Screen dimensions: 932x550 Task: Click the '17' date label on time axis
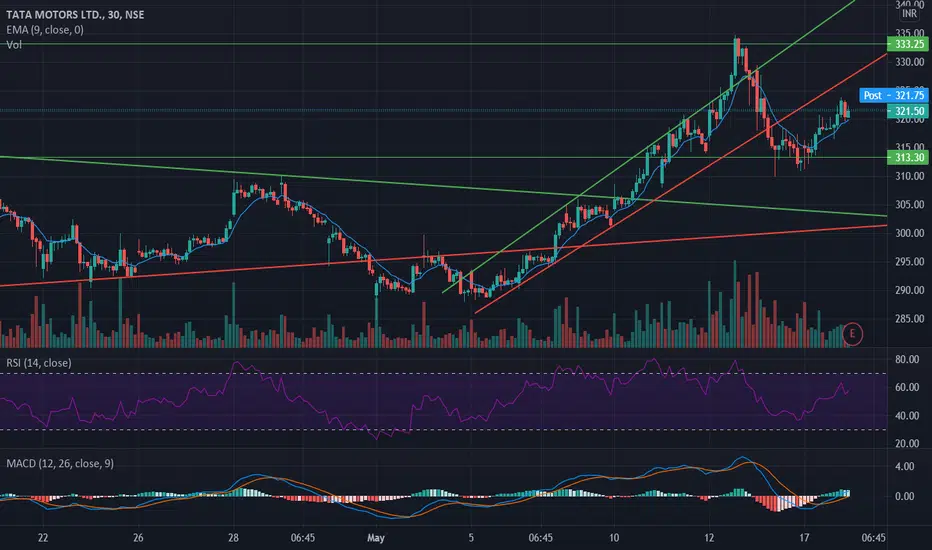coord(804,538)
